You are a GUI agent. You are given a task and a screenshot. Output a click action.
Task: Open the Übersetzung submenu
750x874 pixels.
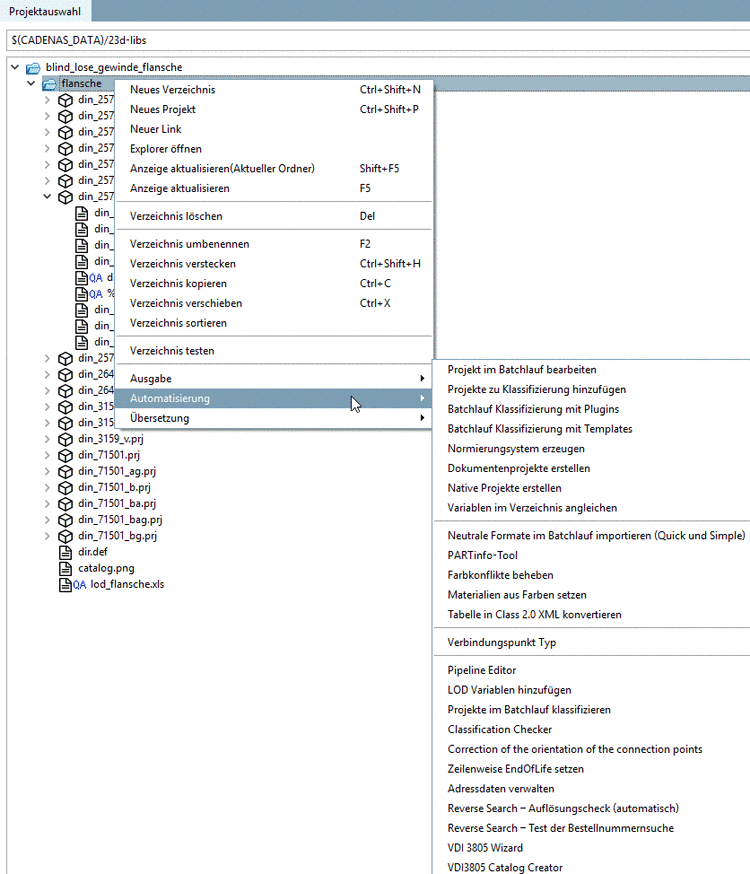pos(274,419)
